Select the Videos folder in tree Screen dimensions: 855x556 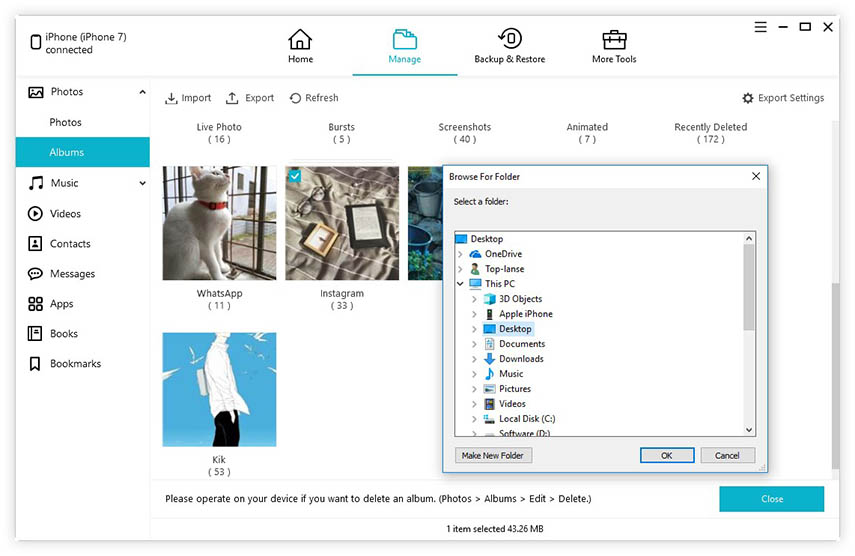click(x=512, y=404)
